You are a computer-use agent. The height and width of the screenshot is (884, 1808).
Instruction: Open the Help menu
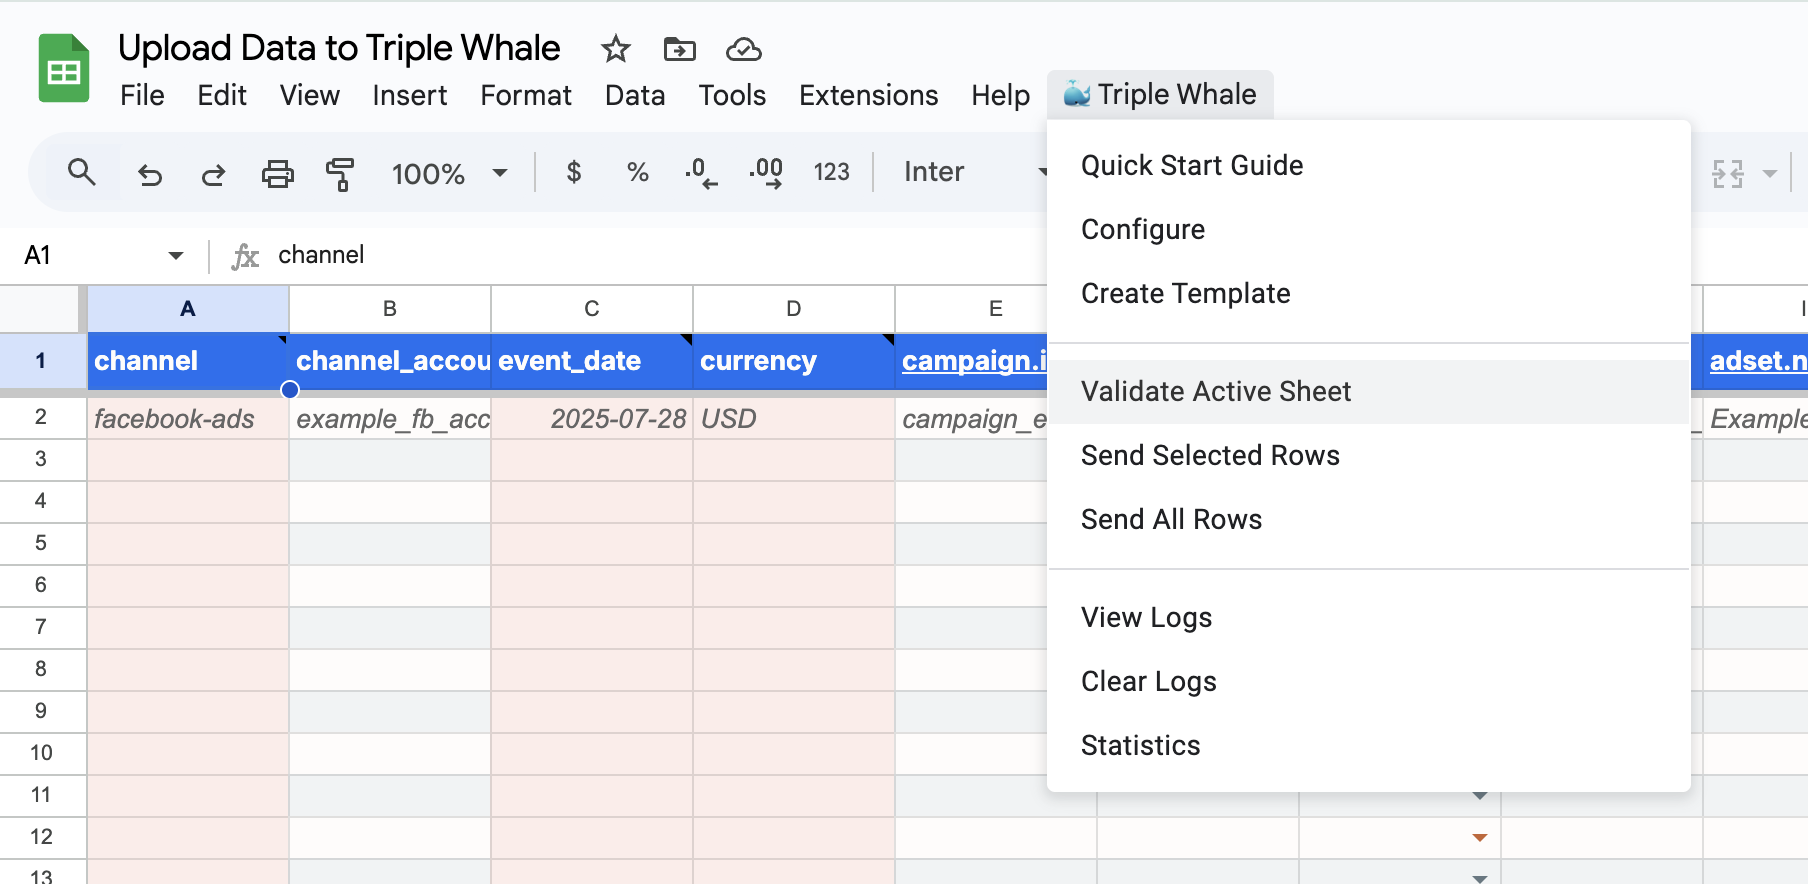pyautogui.click(x=1001, y=95)
